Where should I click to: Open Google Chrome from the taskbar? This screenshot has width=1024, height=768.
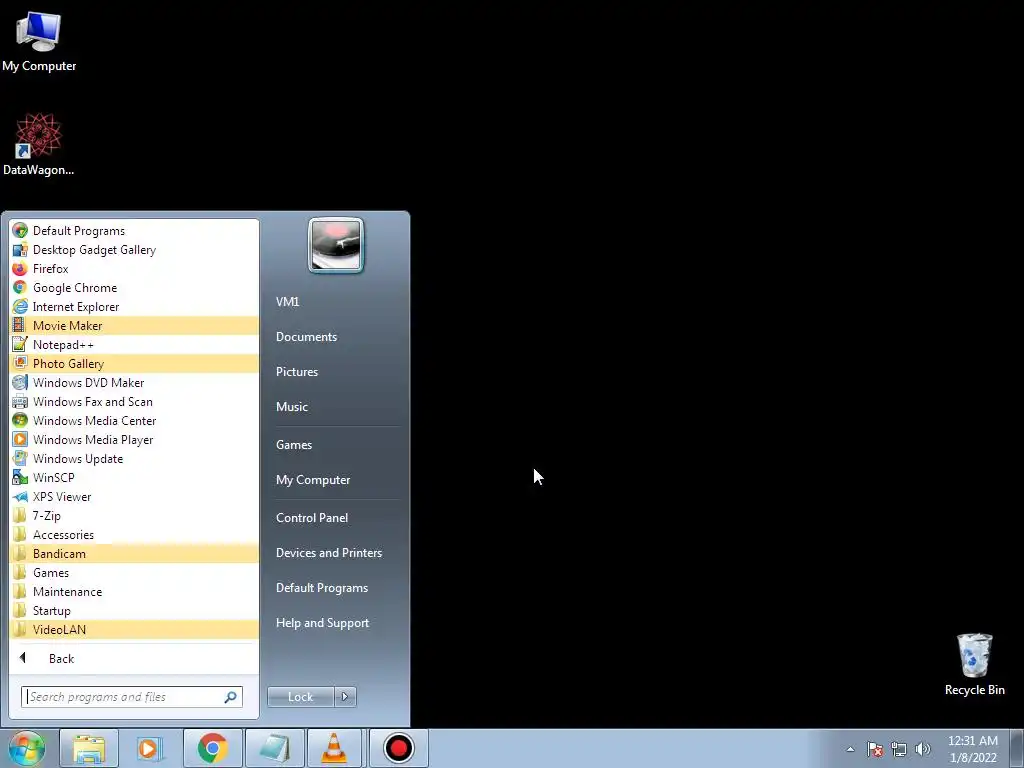212,748
